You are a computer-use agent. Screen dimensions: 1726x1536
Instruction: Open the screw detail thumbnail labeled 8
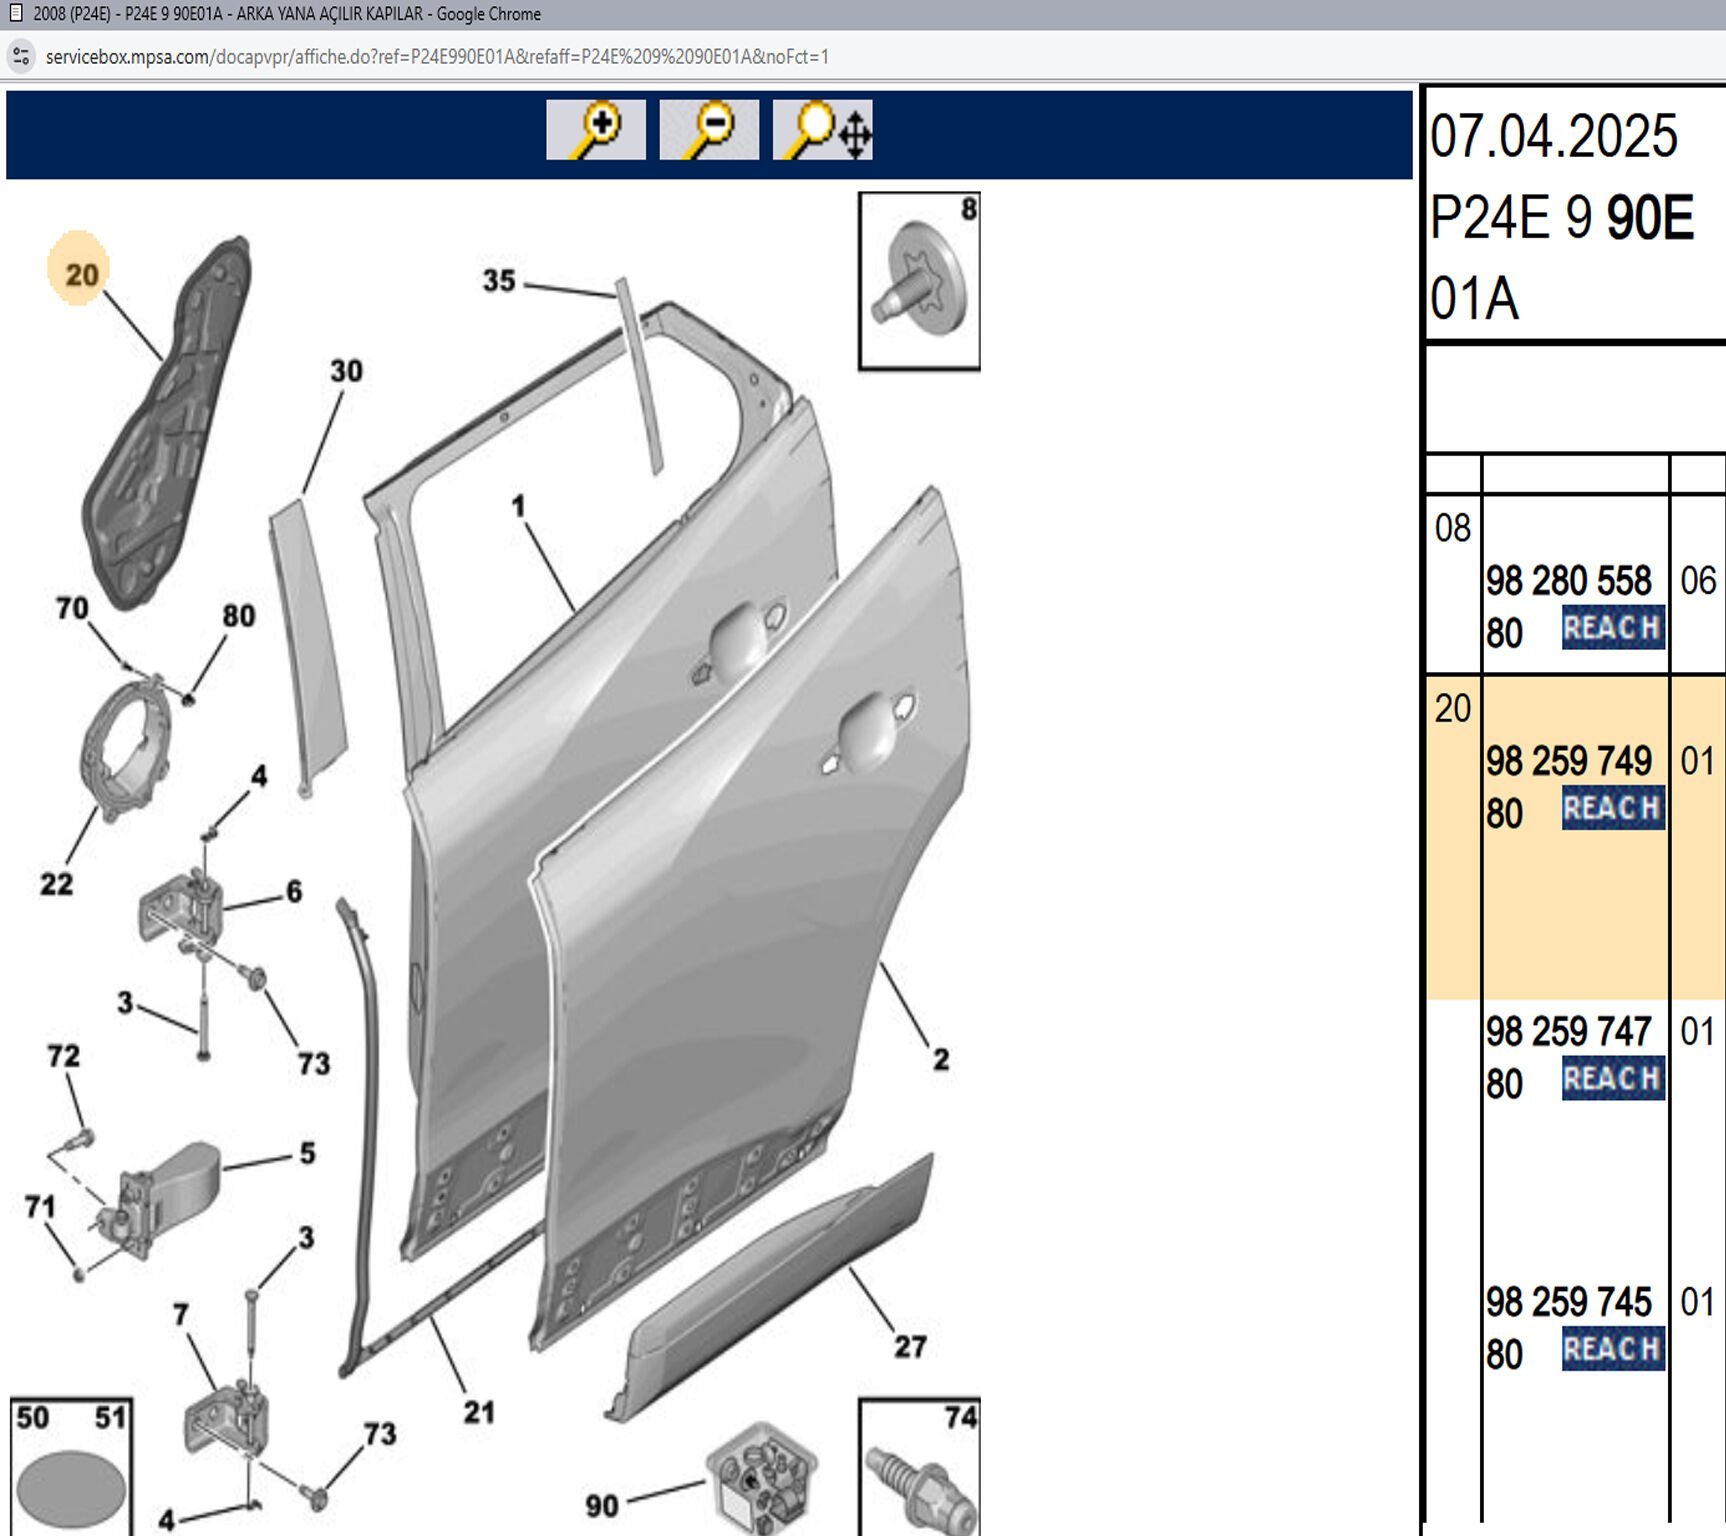click(919, 281)
